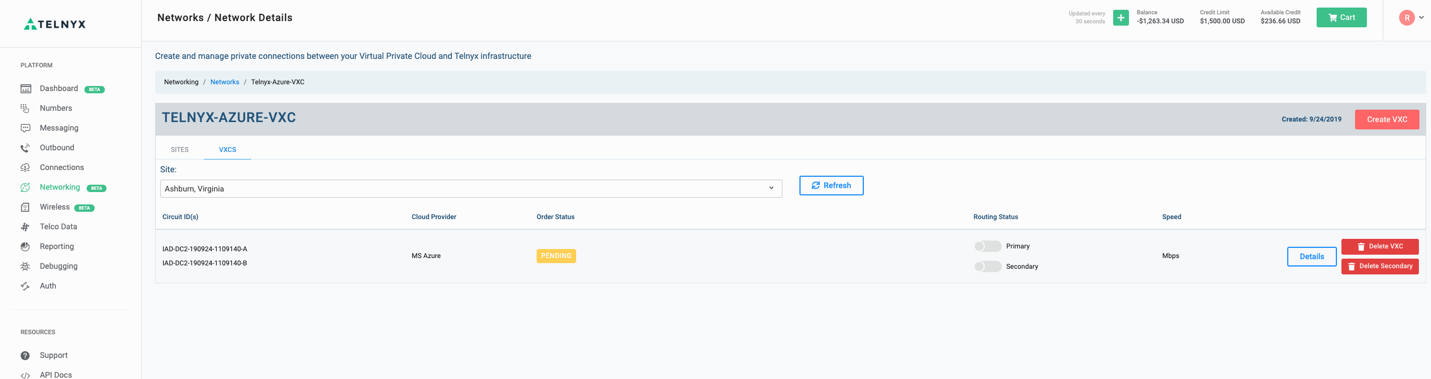Image resolution: width=1431 pixels, height=379 pixels.
Task: Click TELNYX-AZURE-VXC network title
Action: pos(229,118)
